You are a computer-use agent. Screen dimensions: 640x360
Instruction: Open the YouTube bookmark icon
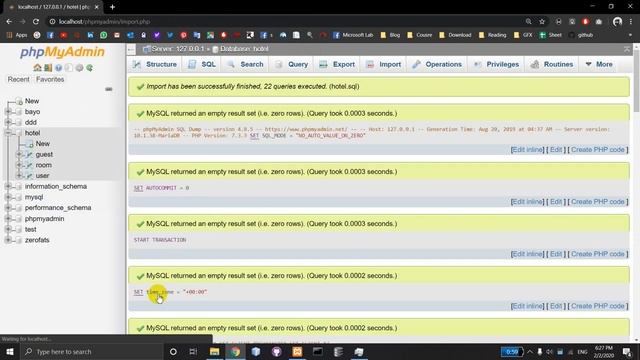[63, 35]
